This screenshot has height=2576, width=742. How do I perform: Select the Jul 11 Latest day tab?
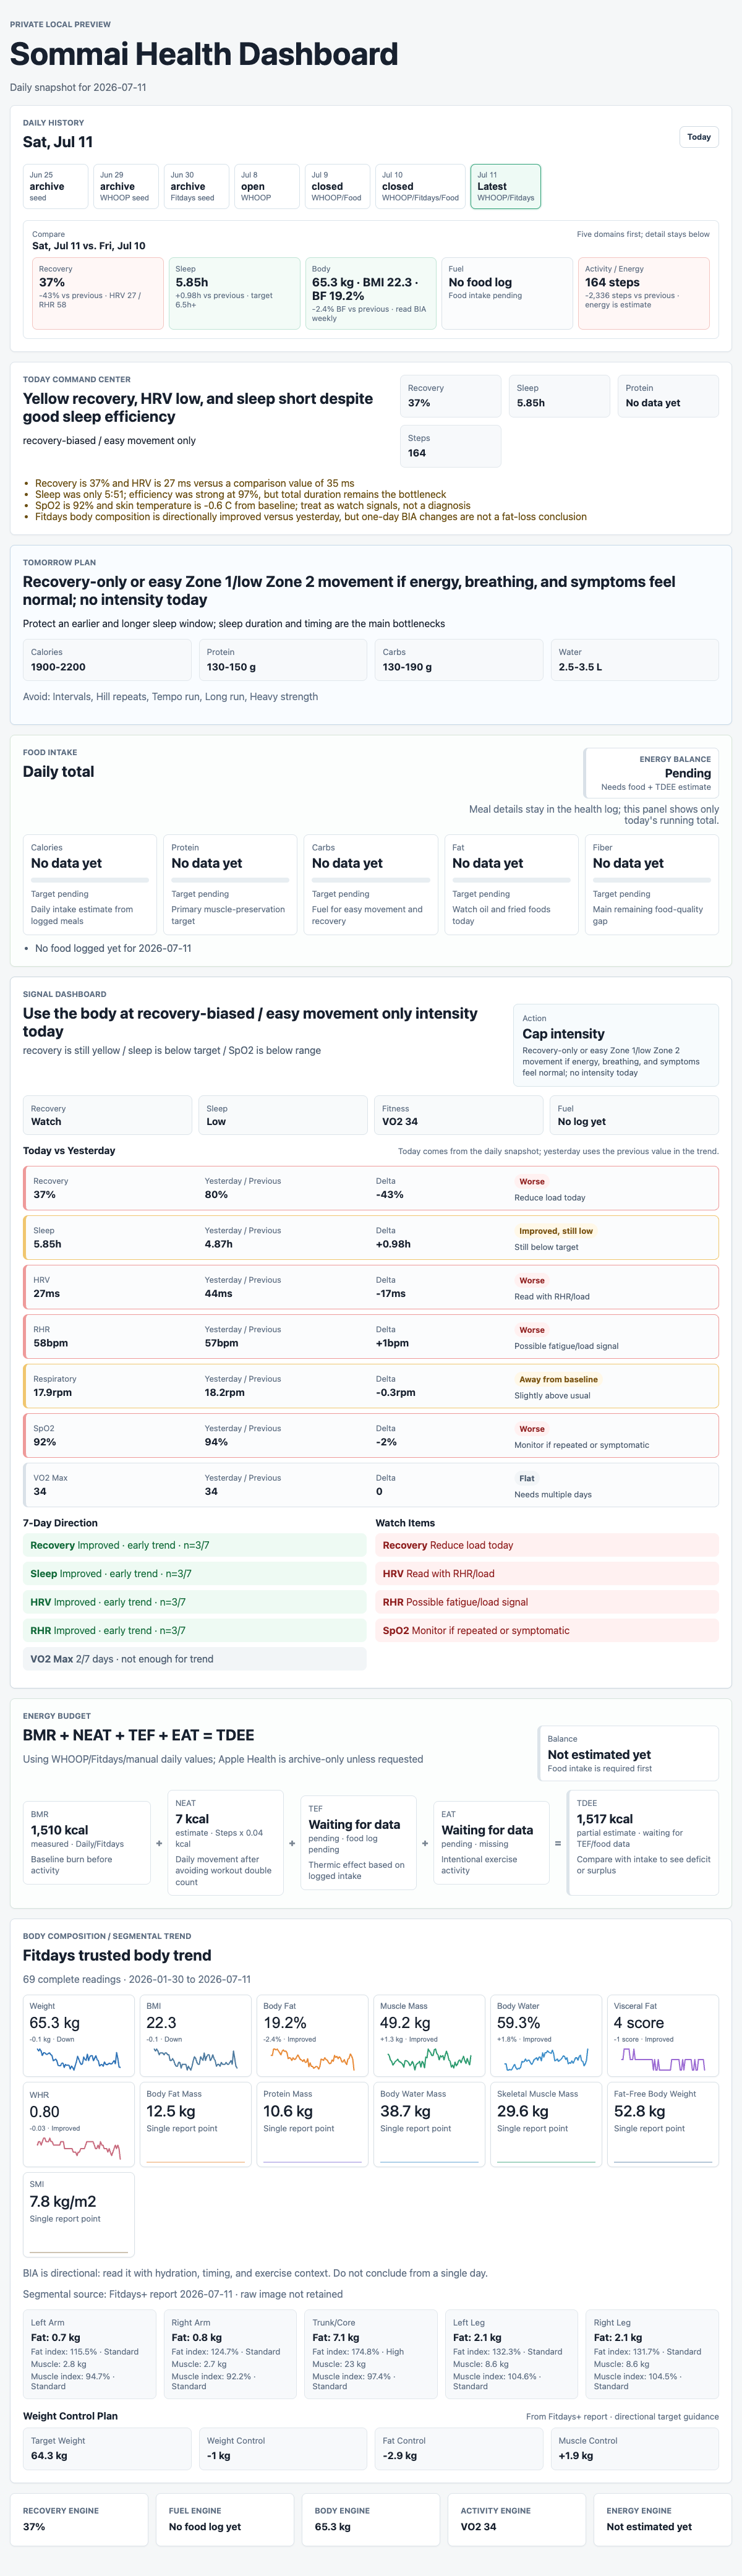point(506,186)
